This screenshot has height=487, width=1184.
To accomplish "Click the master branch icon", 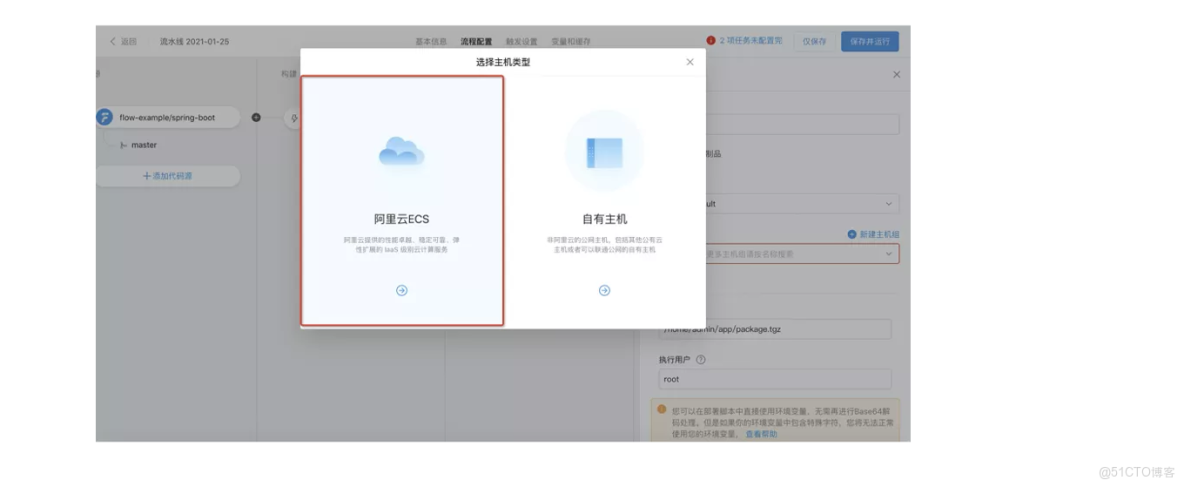I will click(124, 145).
